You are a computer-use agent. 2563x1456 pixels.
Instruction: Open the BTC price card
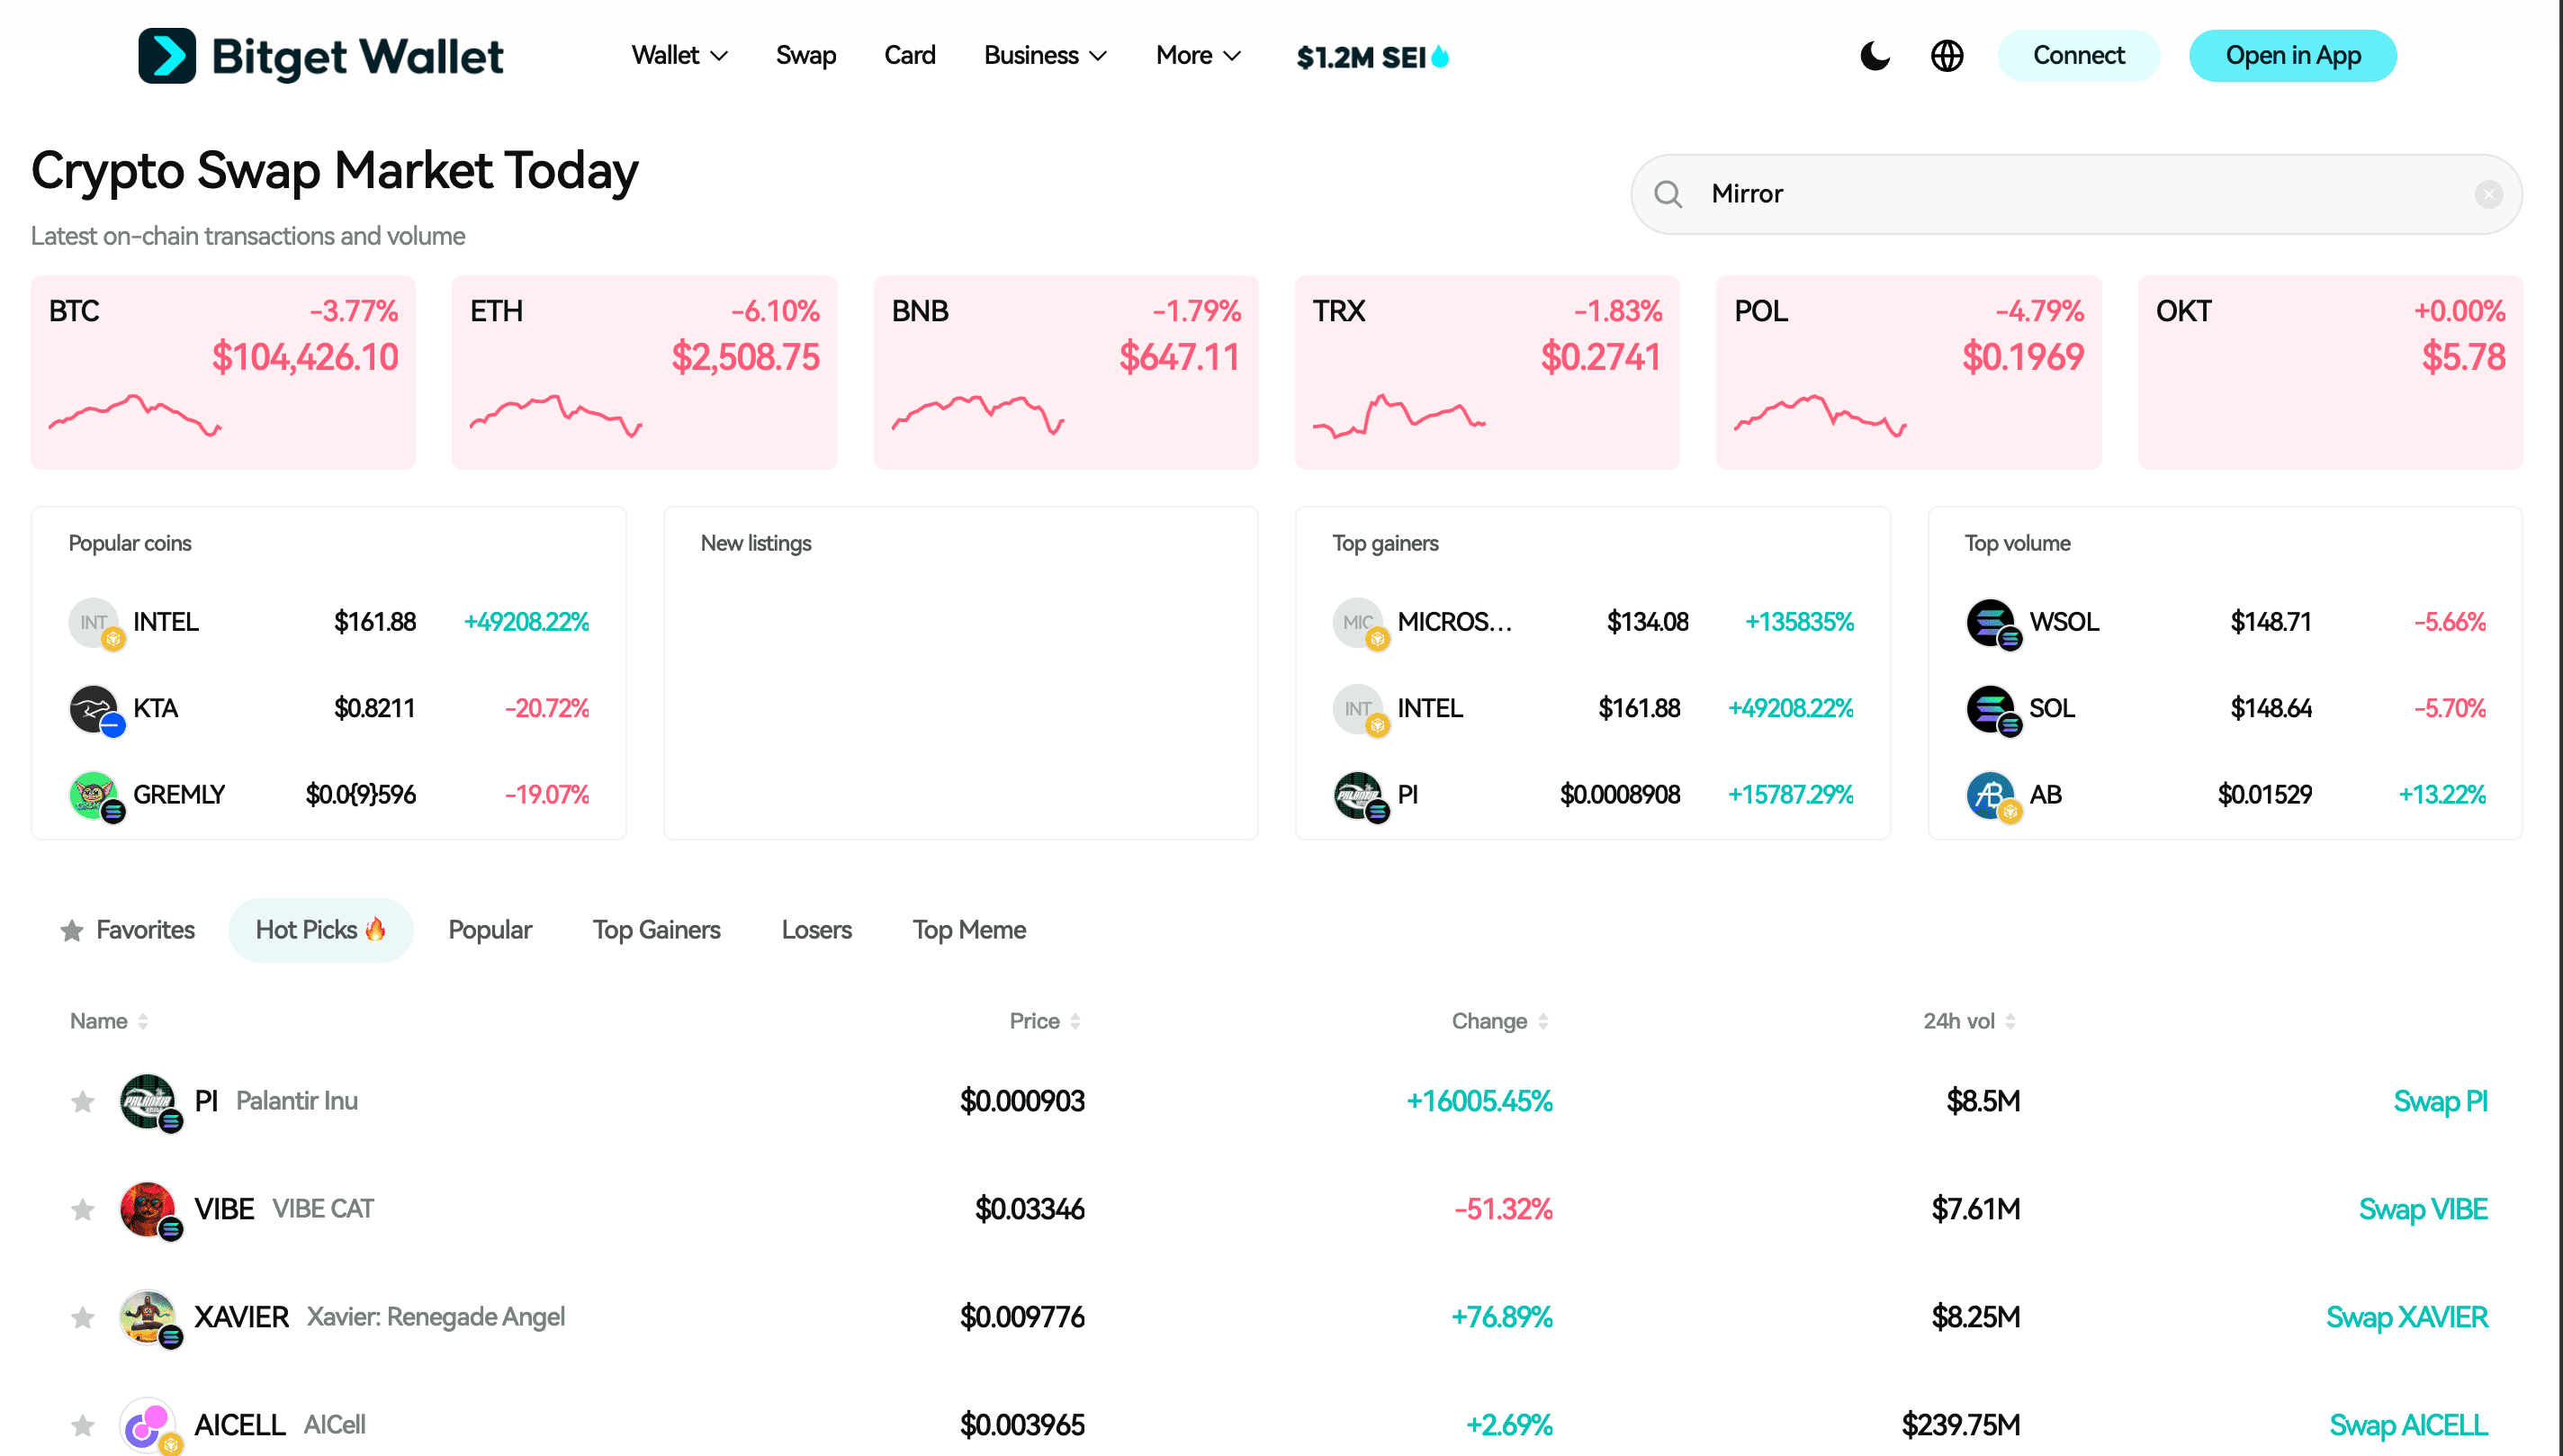point(223,372)
